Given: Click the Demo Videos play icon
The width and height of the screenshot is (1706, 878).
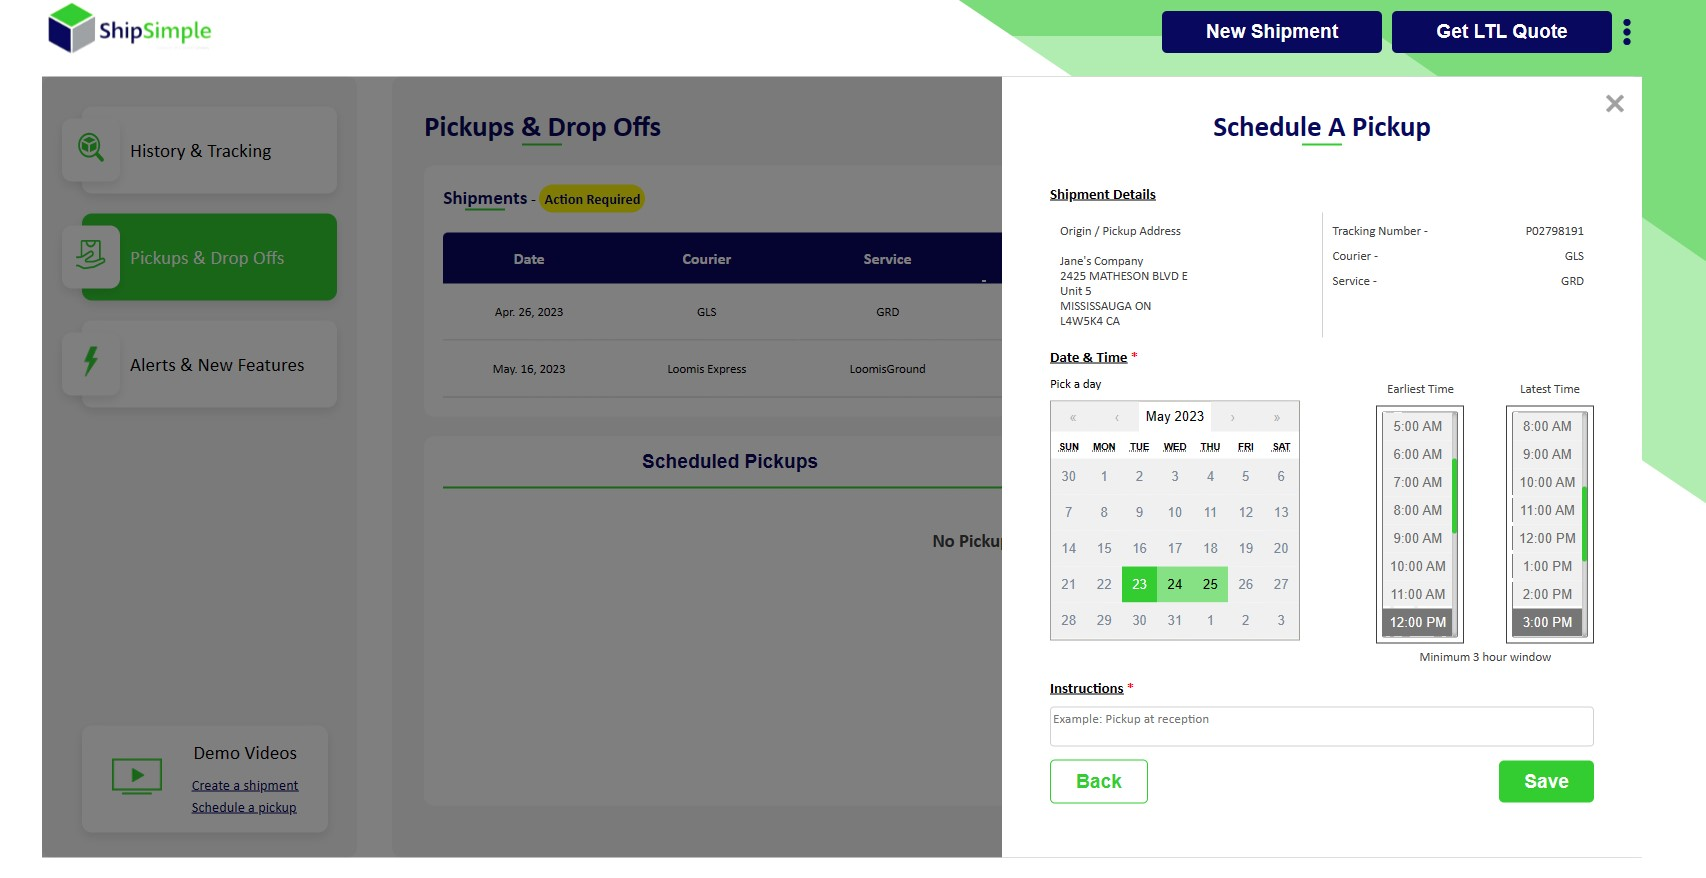Looking at the screenshot, I should pos(137,776).
